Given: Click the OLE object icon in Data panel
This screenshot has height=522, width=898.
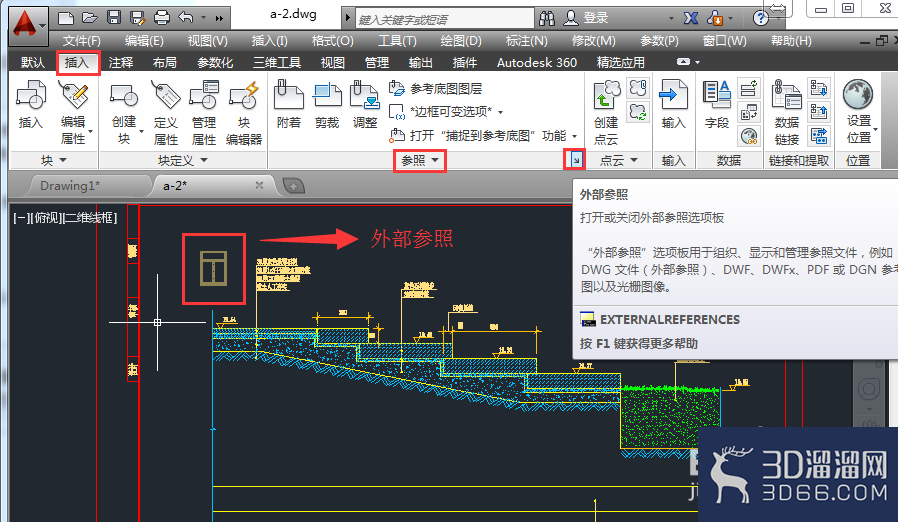Looking at the screenshot, I should (x=749, y=112).
